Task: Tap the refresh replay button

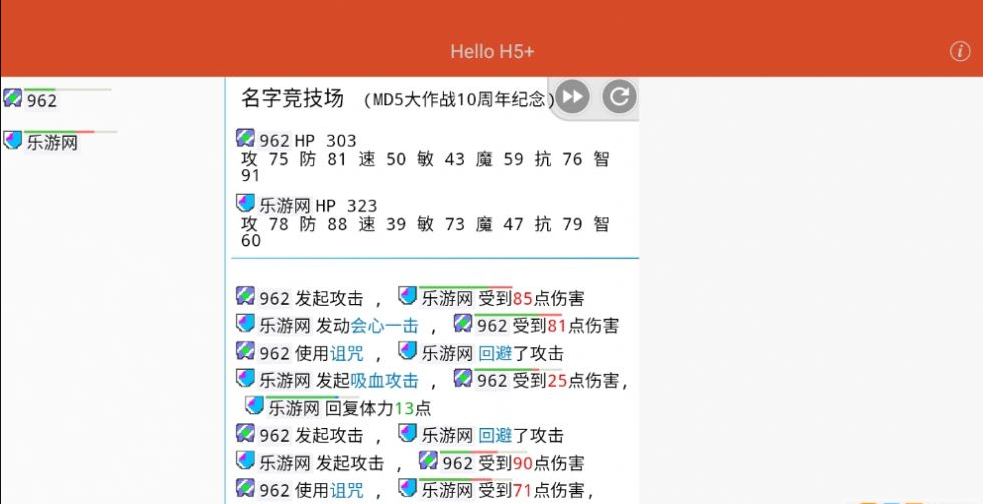Action: (619, 97)
